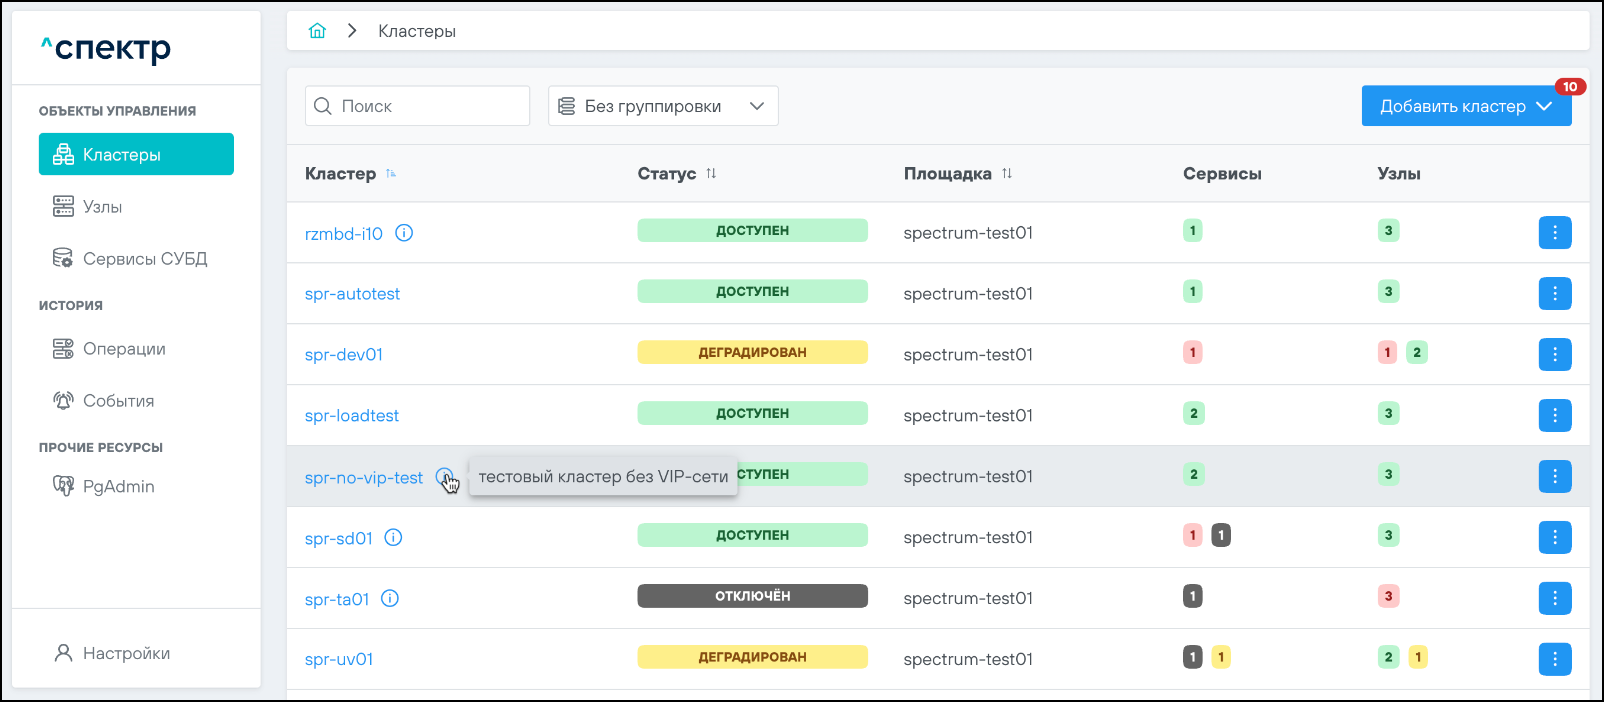Viewport: 1604px width, 702px height.
Task: Click the red services badge for spr-dev01
Action: point(1192,353)
